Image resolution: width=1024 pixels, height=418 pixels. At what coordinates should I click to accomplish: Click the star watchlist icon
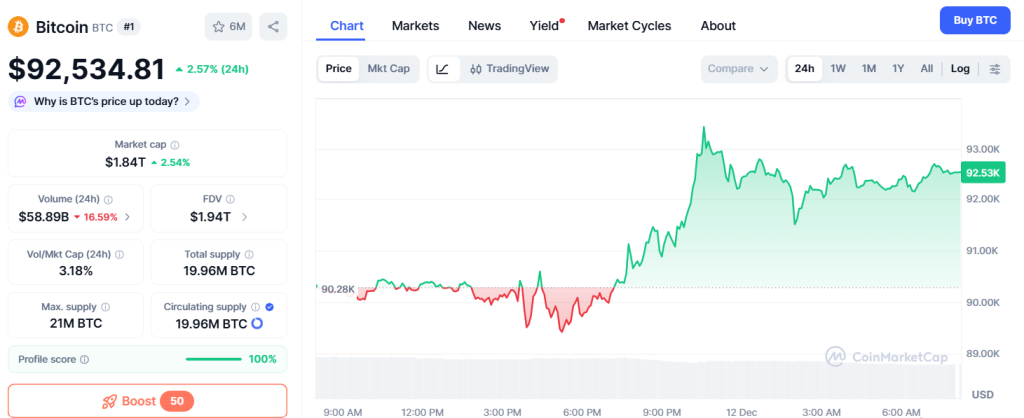coord(218,26)
